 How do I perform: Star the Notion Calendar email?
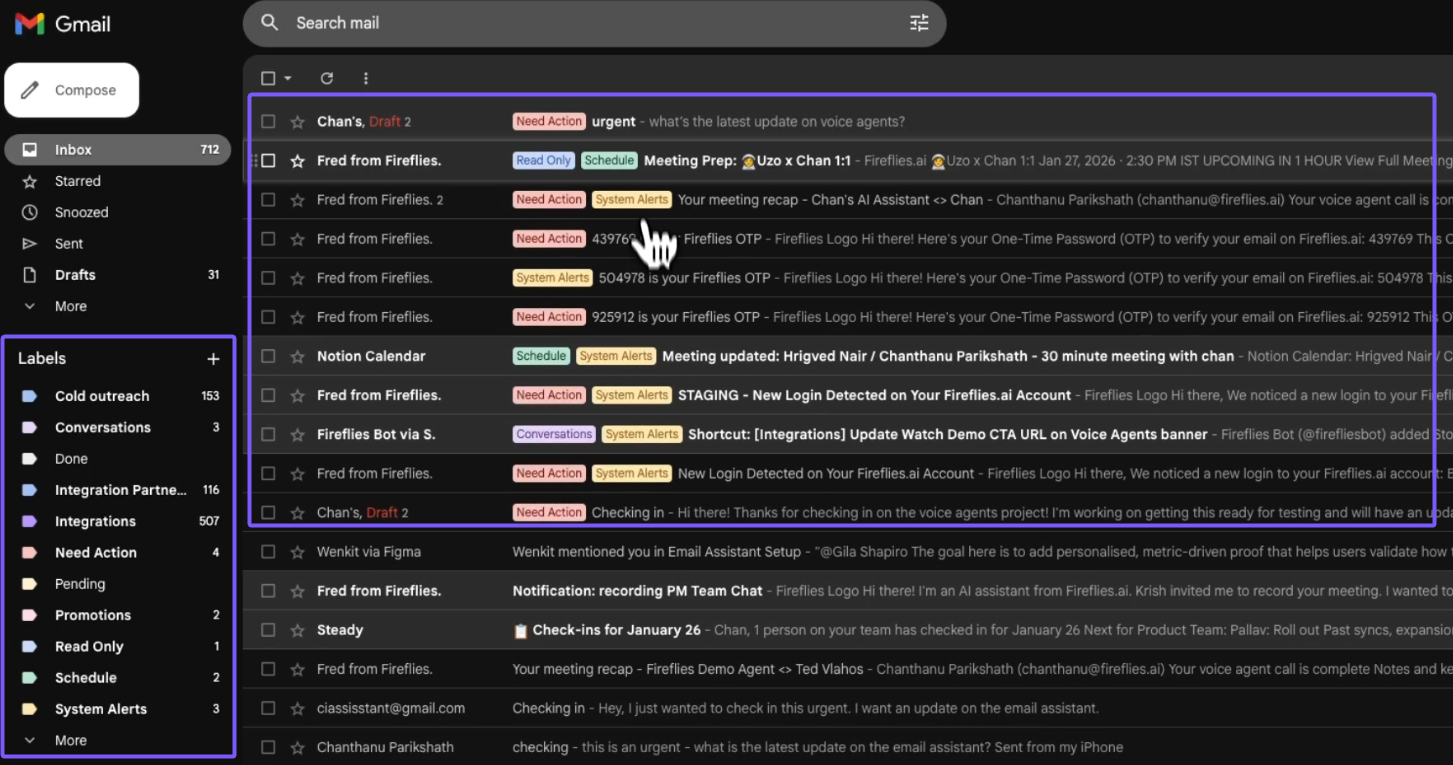coord(297,356)
